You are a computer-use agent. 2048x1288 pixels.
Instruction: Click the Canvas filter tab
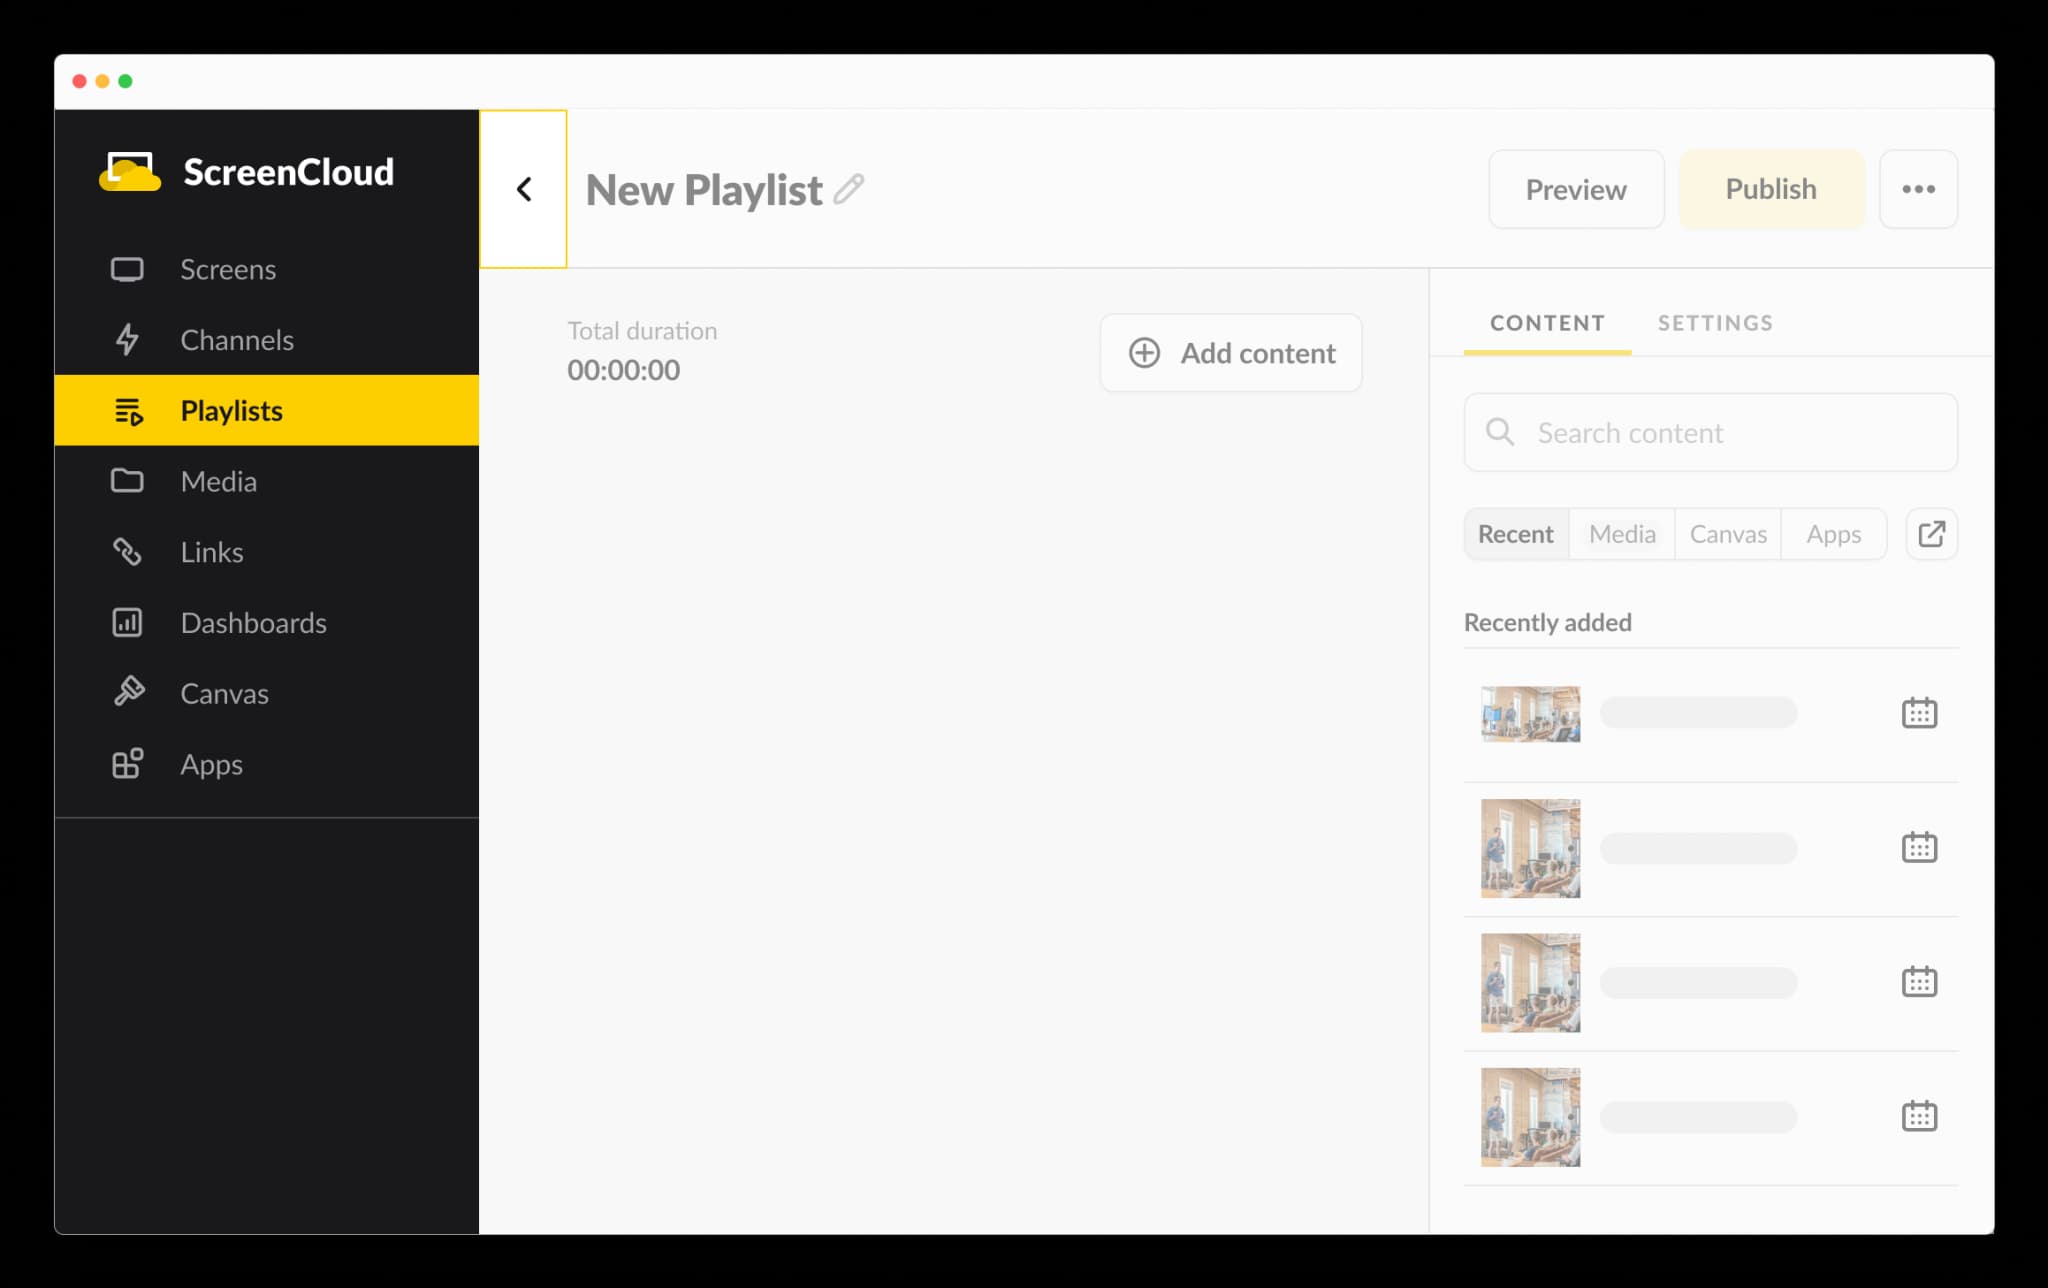(x=1727, y=533)
